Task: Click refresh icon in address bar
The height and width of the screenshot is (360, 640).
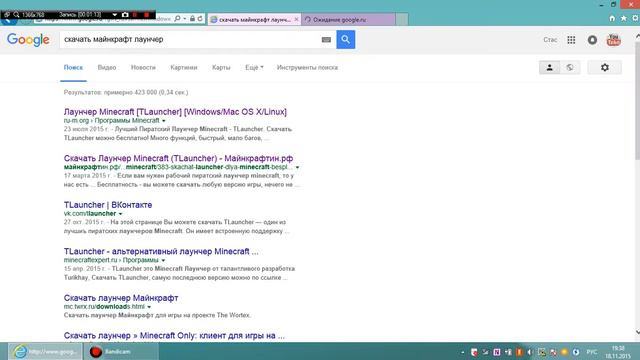Action: [200, 19]
